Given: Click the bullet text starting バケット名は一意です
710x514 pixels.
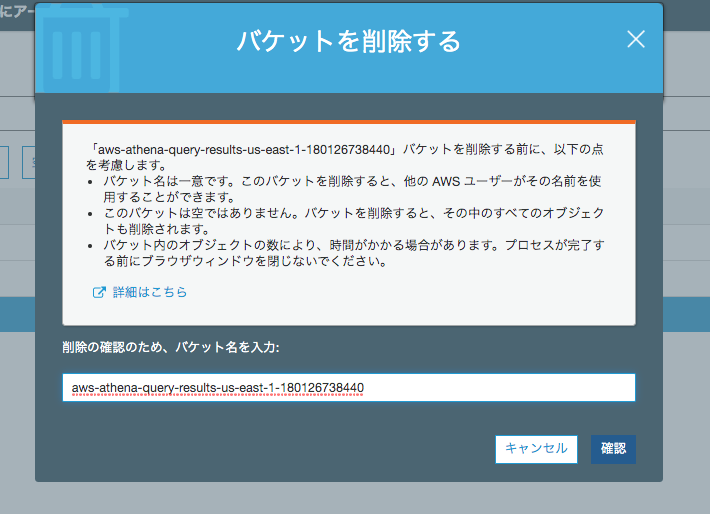Looking at the screenshot, I should [352, 189].
